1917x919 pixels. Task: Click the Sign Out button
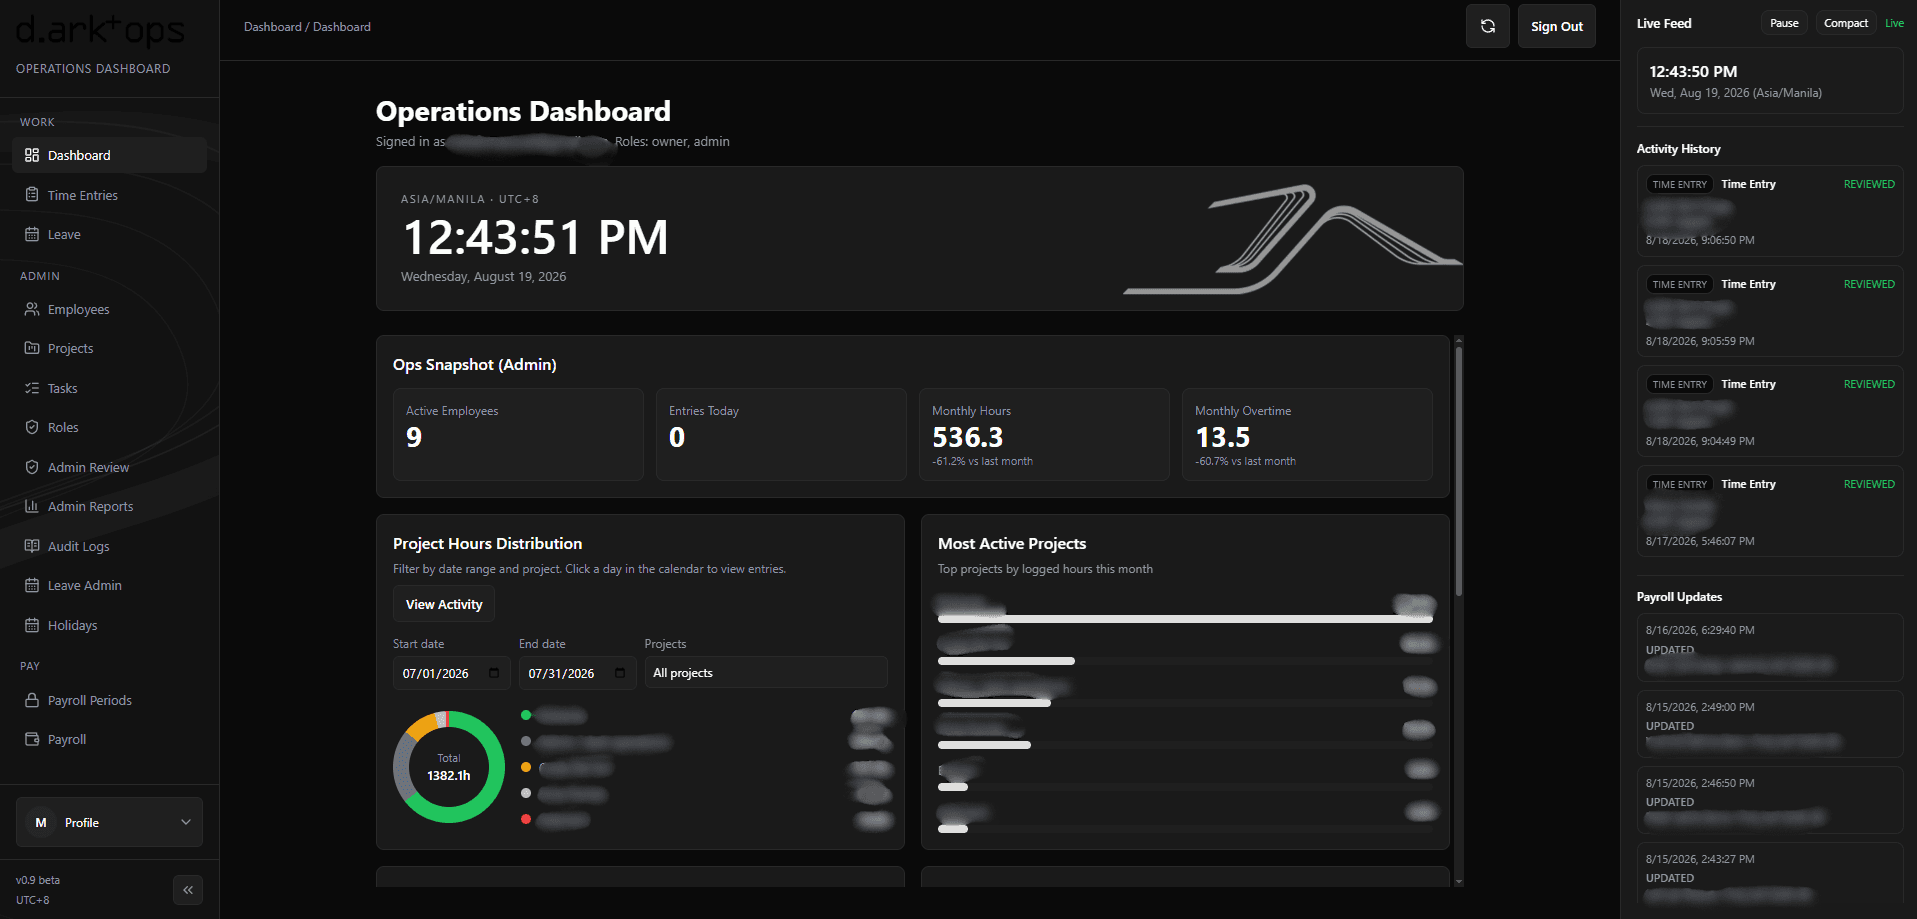point(1556,26)
